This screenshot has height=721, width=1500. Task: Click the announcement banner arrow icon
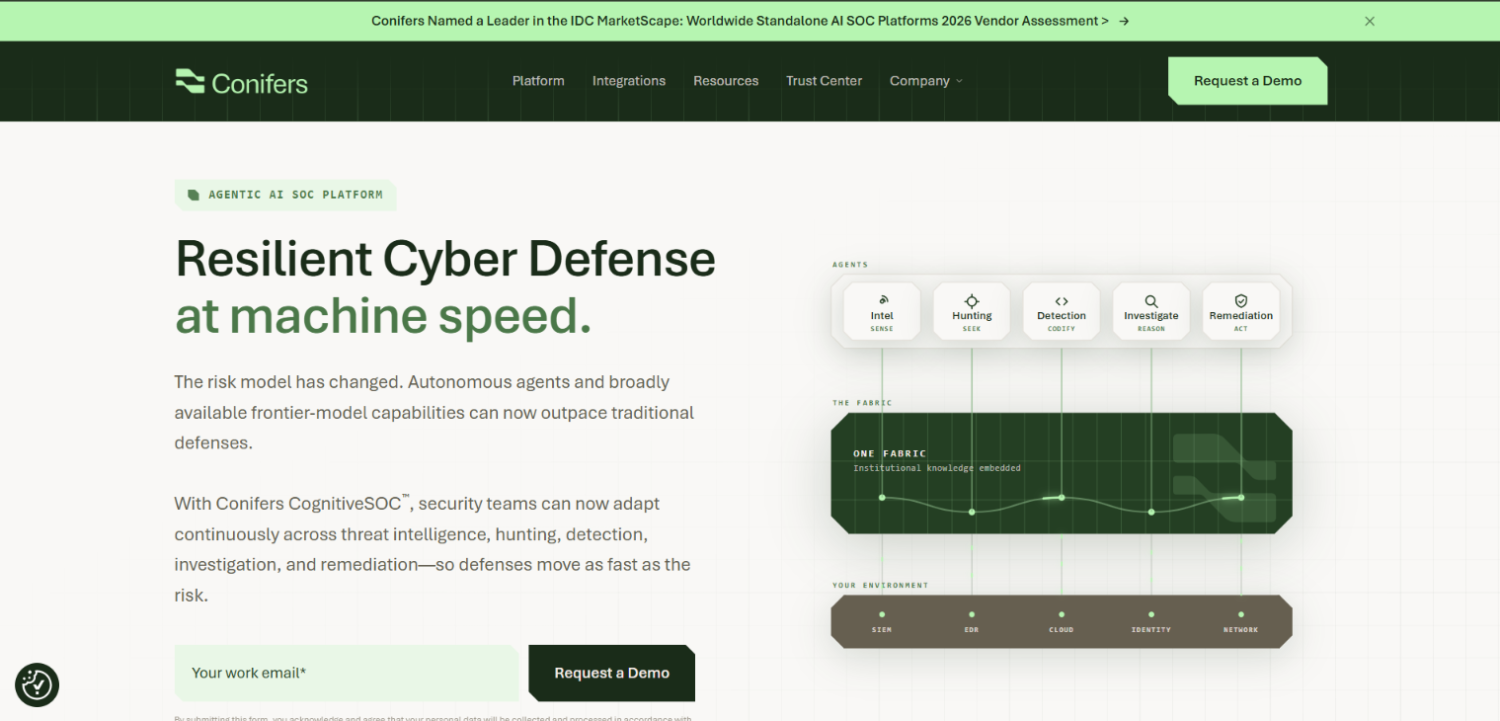[1124, 21]
